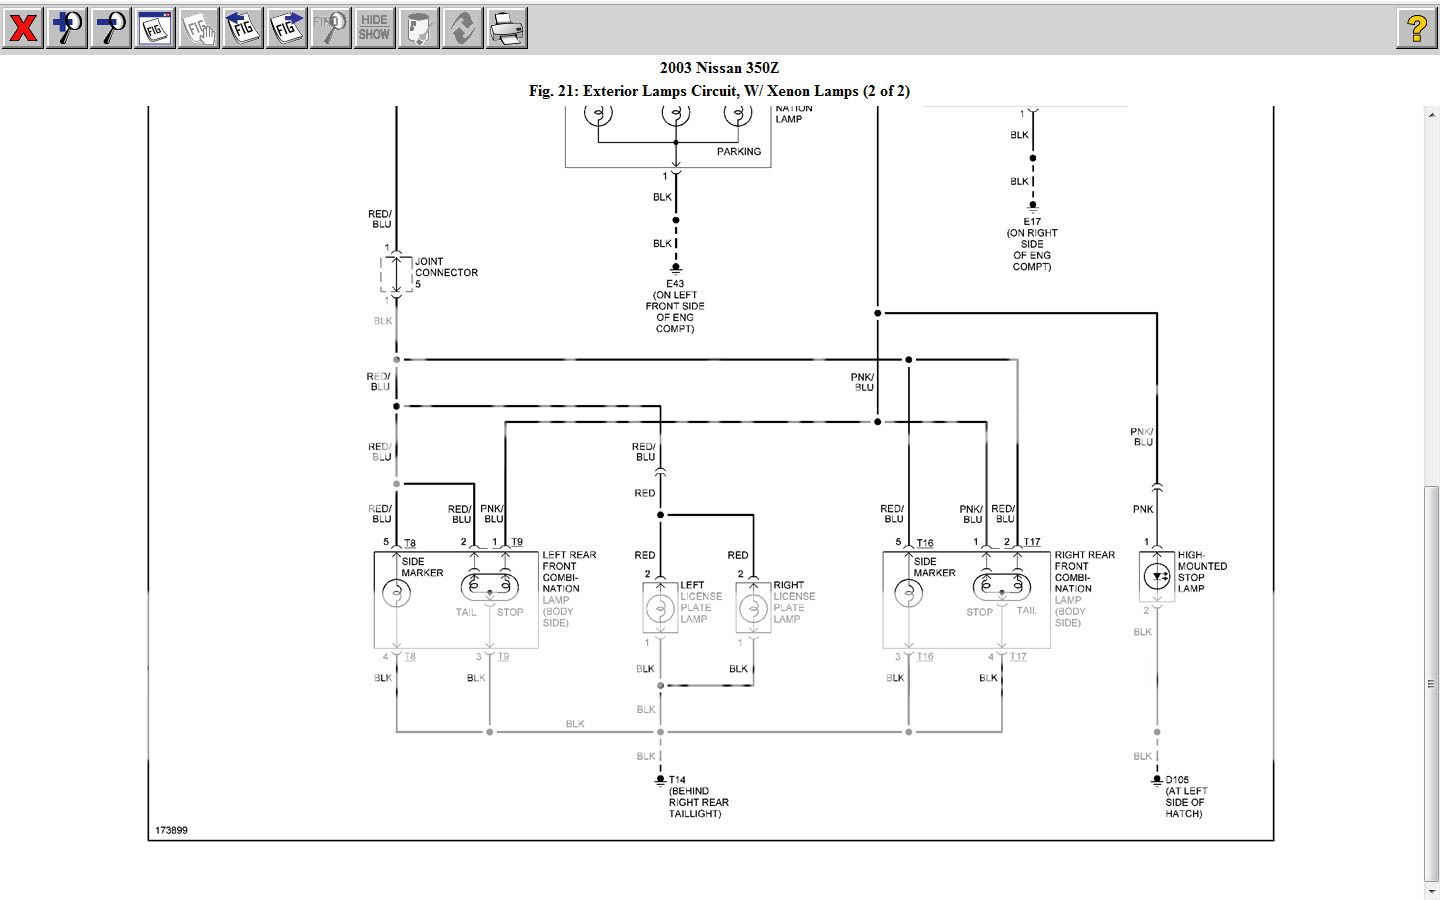Screen dimensions: 1440x900
Task: Click the diagram number 173899
Action: [x=171, y=830]
